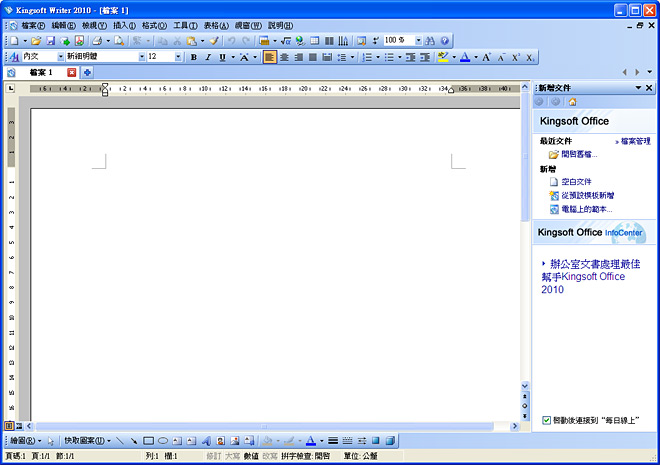Open the 檔案管理 file management link
Viewport: 660px width, 465px height.
[x=635, y=141]
